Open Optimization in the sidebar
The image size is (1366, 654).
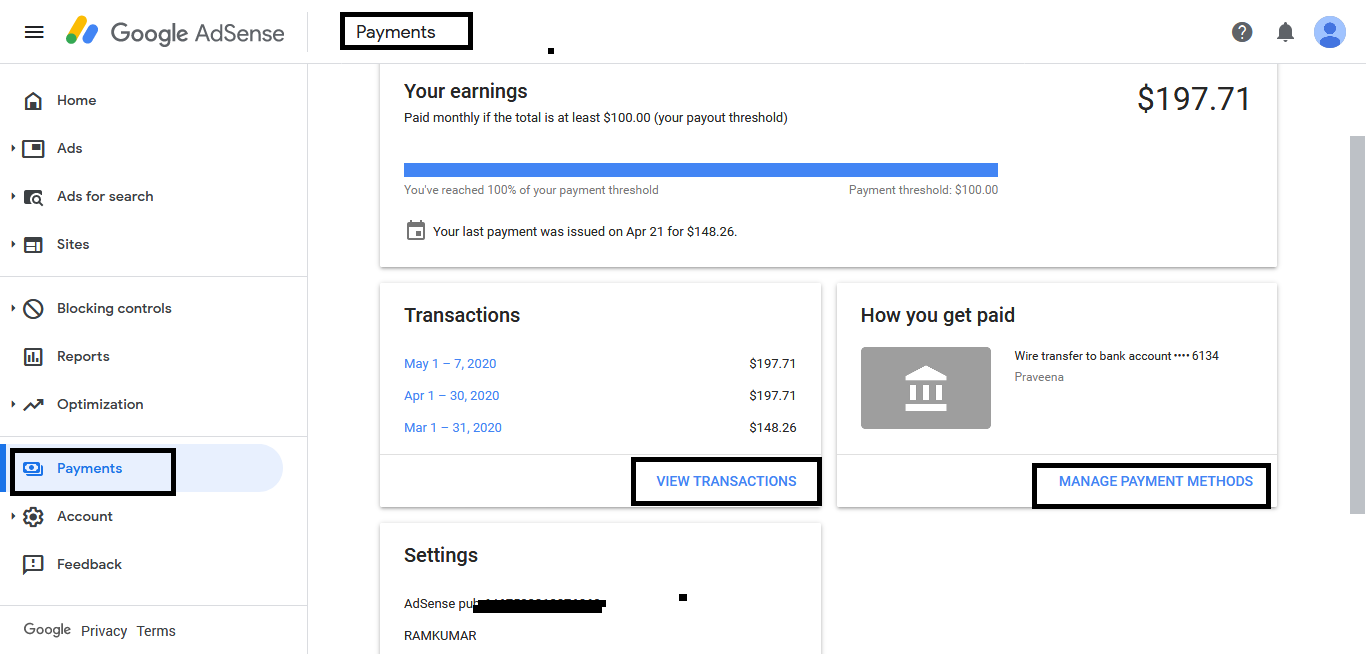coord(100,405)
